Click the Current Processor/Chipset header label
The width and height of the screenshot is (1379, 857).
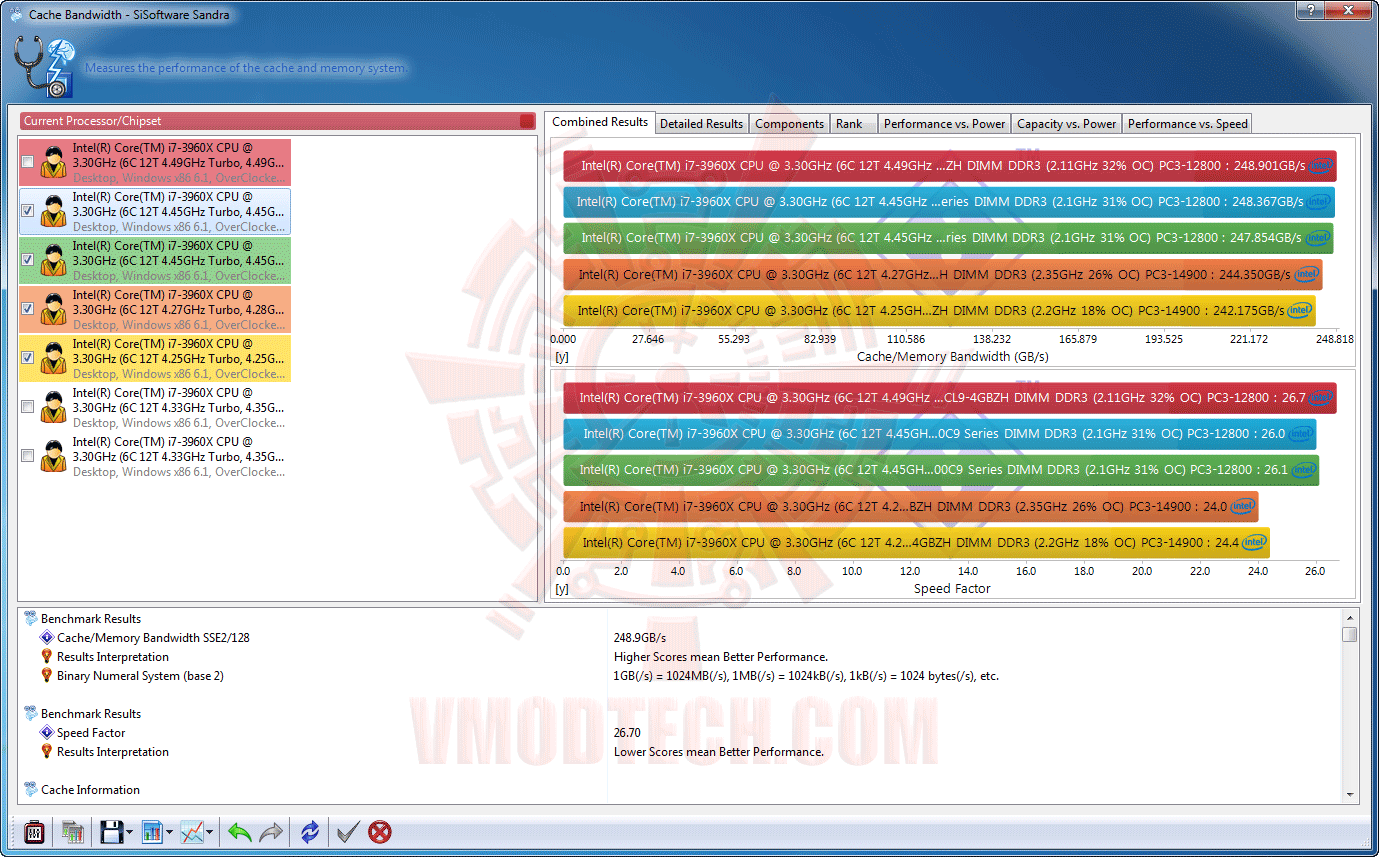[x=93, y=121]
